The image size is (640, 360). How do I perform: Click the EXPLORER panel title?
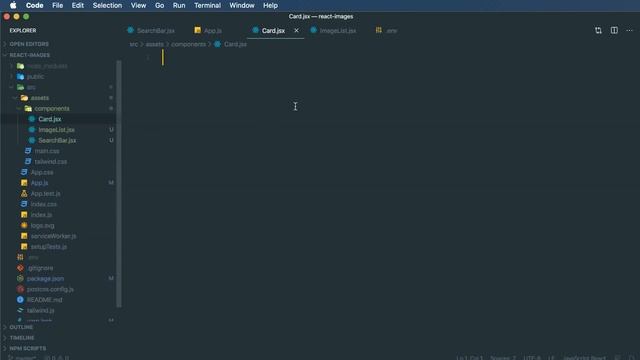(x=23, y=31)
